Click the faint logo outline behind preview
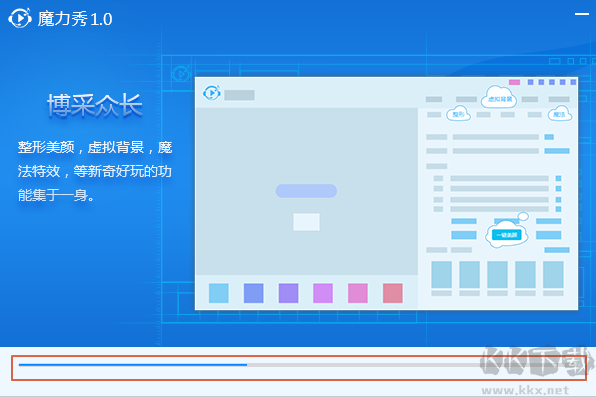The image size is (596, 397). pyautogui.click(x=181, y=74)
